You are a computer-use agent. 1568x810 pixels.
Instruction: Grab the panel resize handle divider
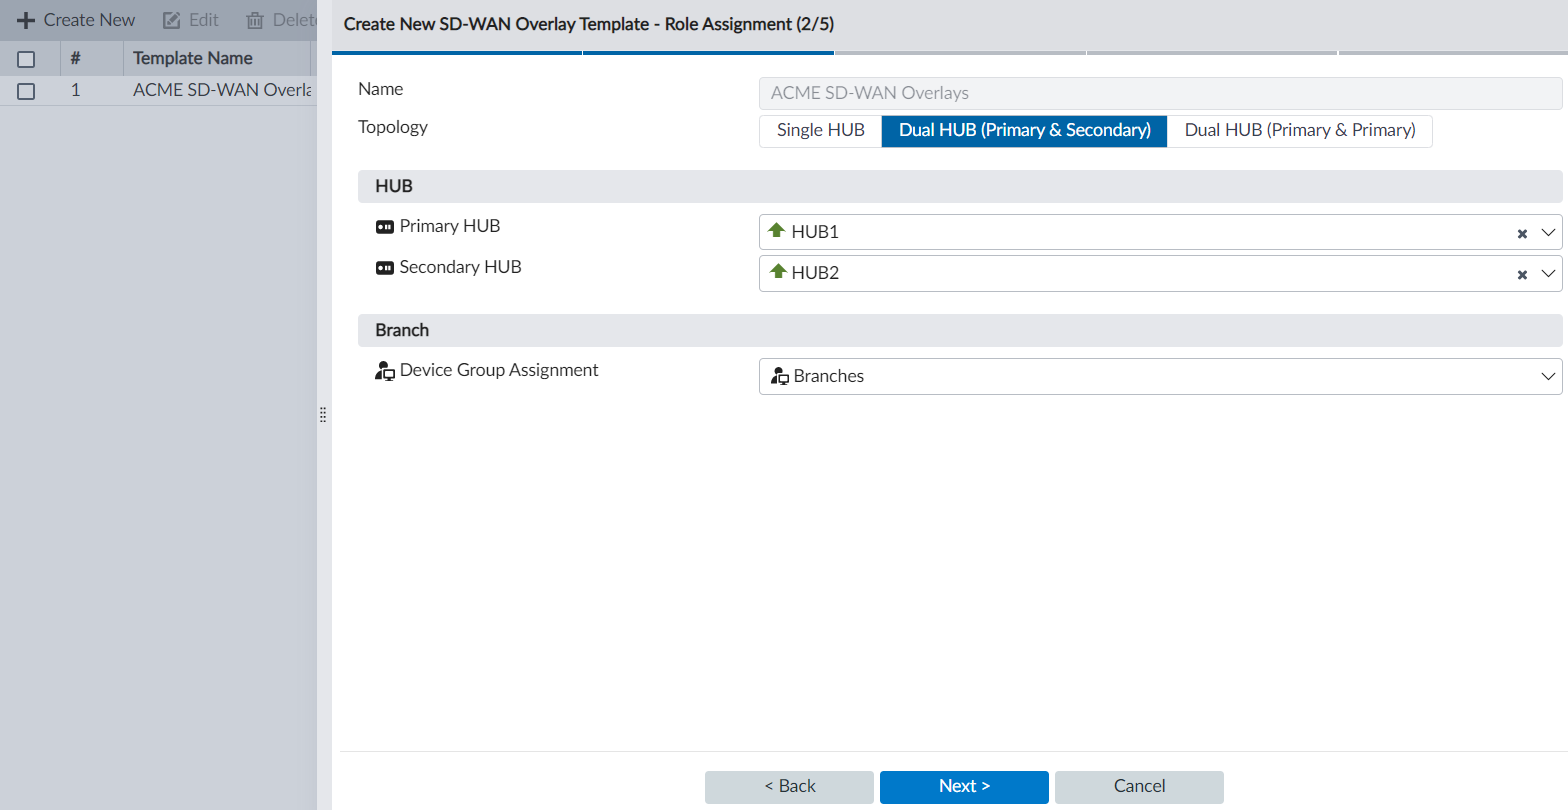click(323, 414)
